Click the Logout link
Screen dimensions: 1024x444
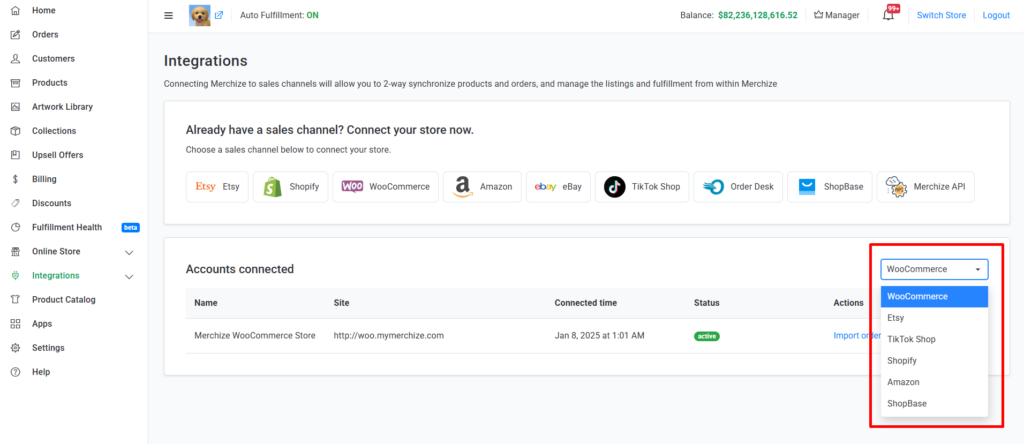click(996, 15)
